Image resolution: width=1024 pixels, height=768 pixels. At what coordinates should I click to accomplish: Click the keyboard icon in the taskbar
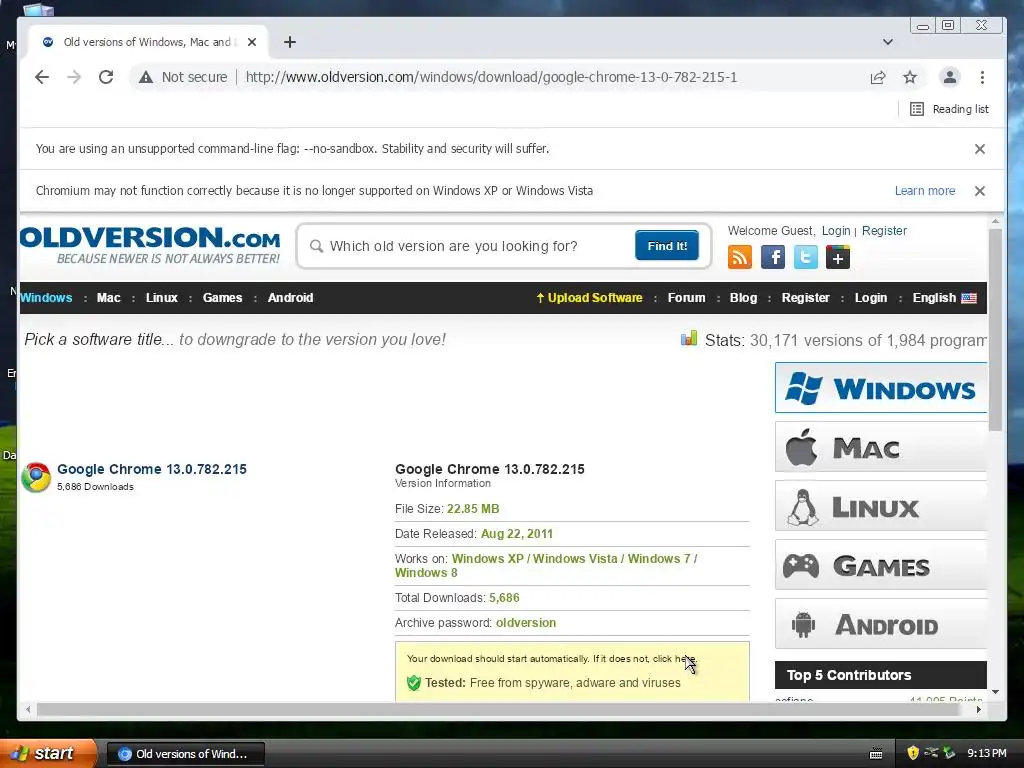coord(876,754)
